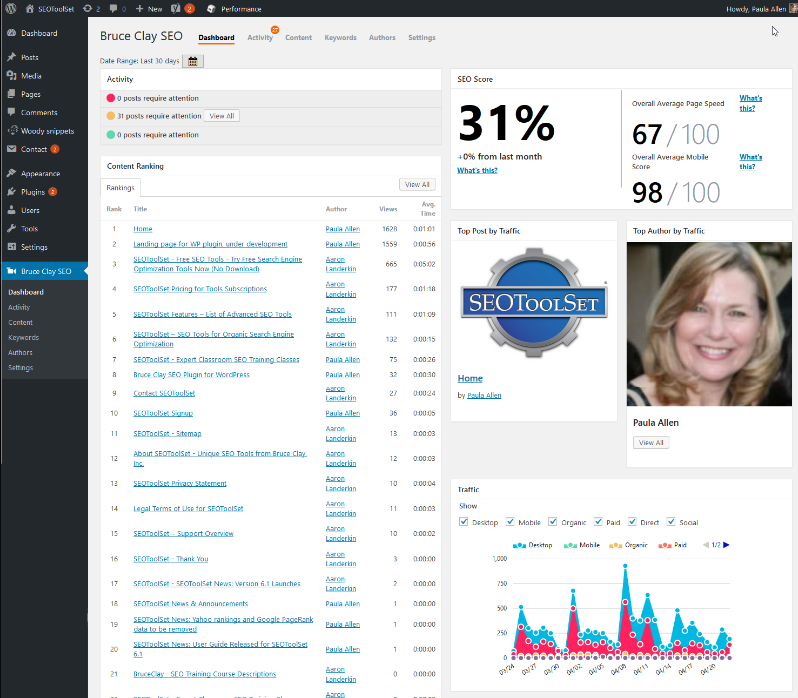Open What's this for Page Speed

click(x=750, y=103)
